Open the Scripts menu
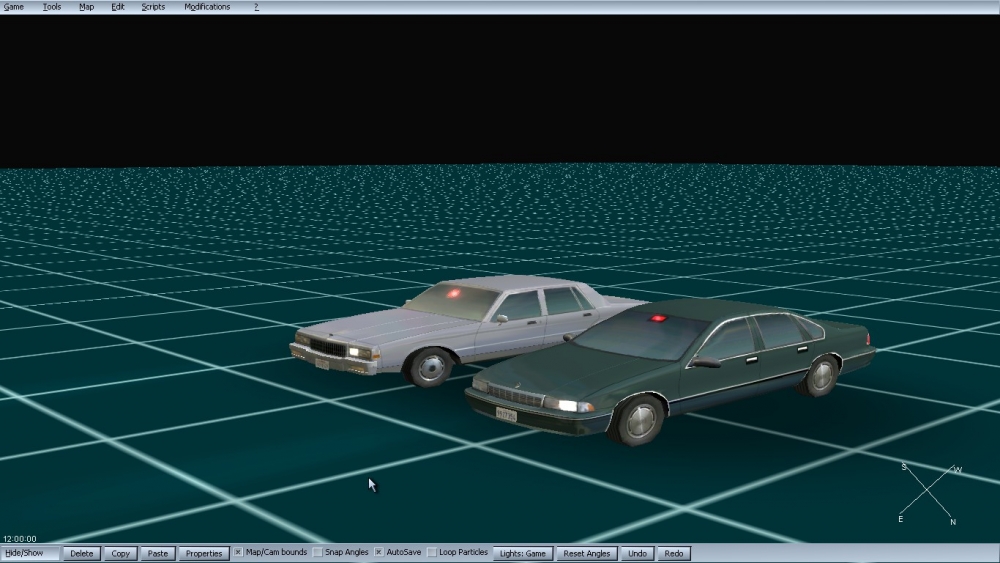 click(153, 7)
